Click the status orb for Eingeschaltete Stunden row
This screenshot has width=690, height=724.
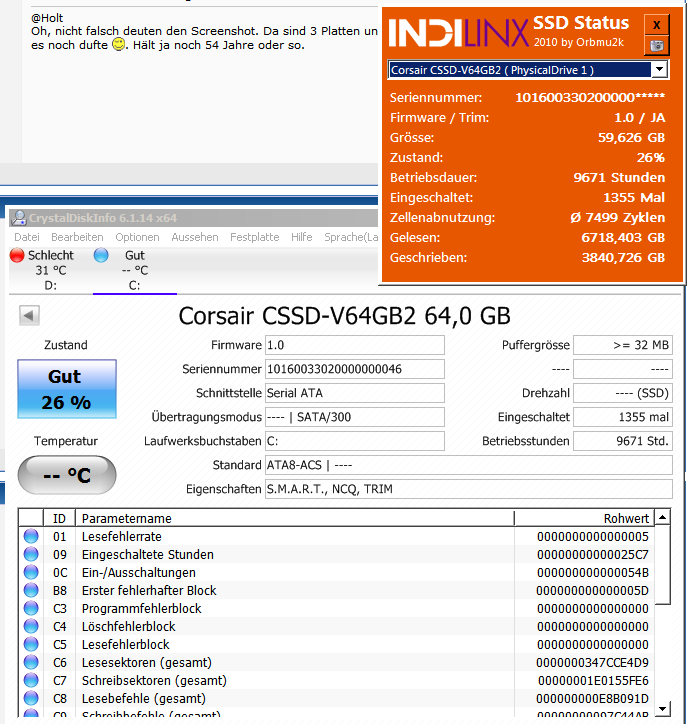click(x=31, y=554)
